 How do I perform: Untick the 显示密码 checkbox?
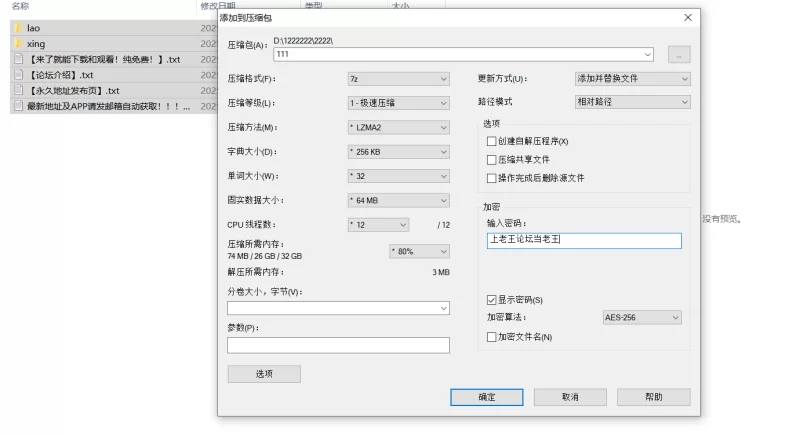(491, 300)
